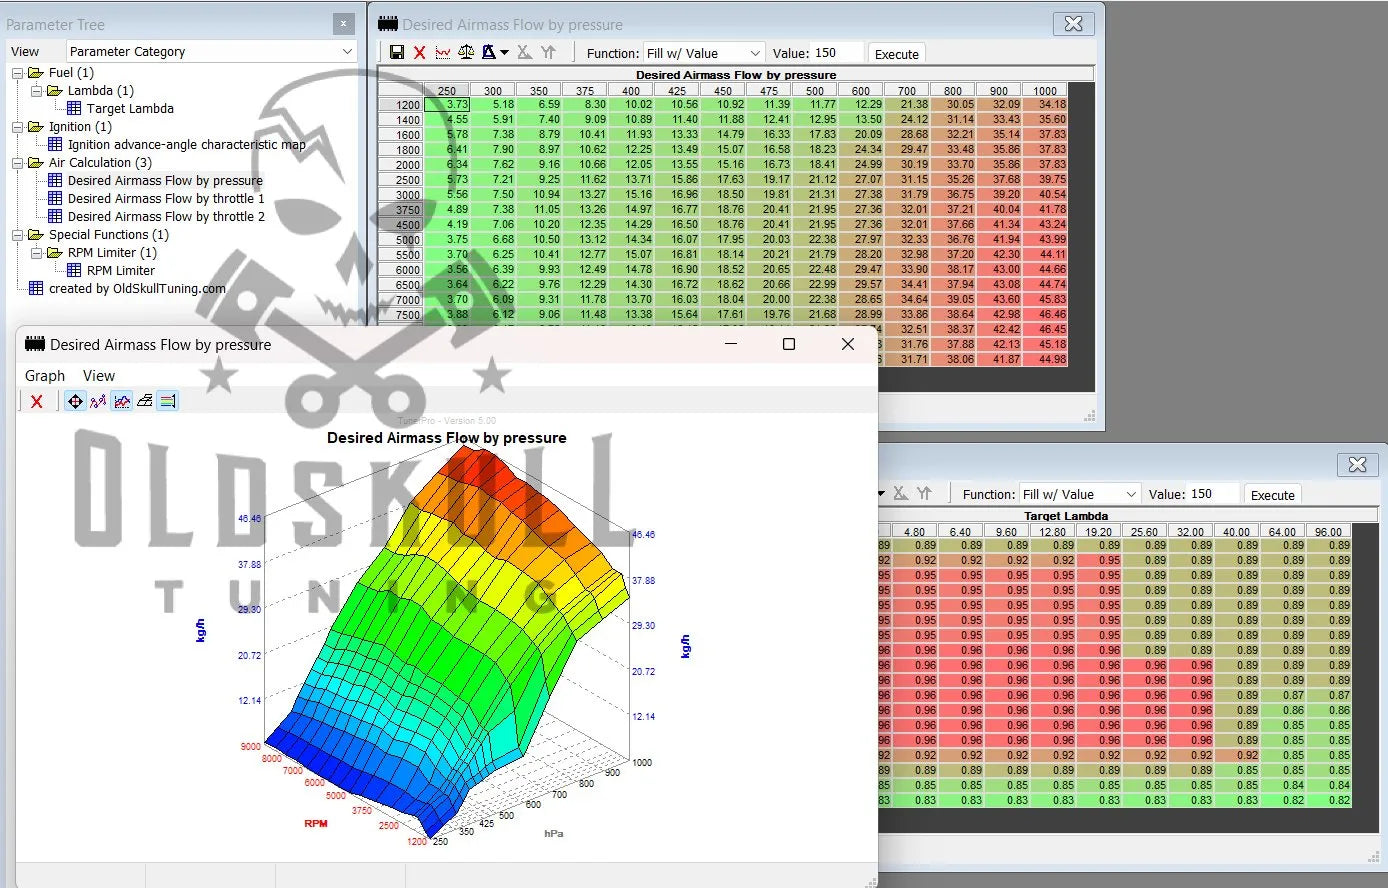Open the graph view icon in table toolbar
Viewport: 1388px width, 888px height.
443,53
